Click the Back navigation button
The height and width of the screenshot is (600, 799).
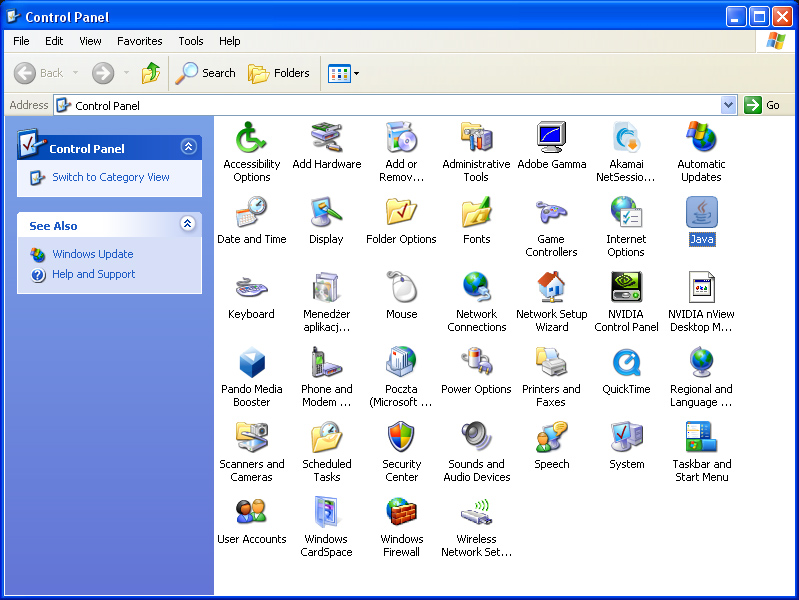(x=39, y=73)
